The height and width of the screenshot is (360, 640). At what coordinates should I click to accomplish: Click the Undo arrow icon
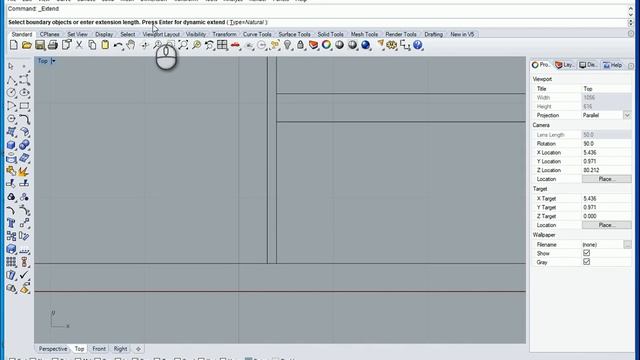(118, 45)
